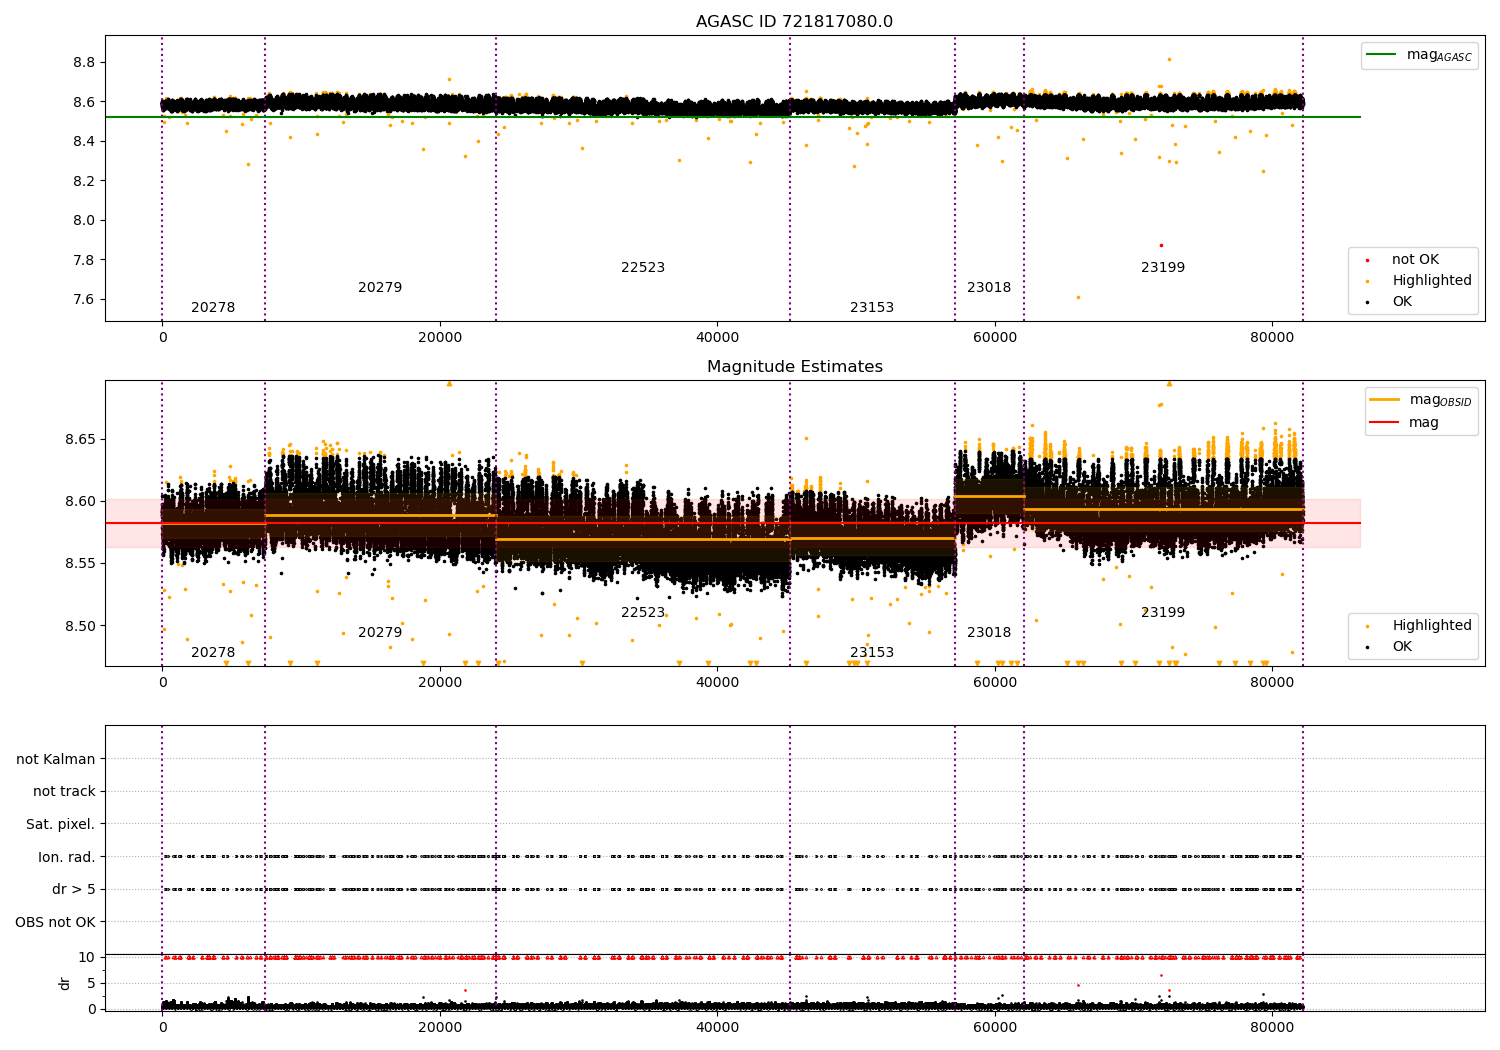
Task: Click the 7.8 y-axis tick label
Action: [x=84, y=260]
